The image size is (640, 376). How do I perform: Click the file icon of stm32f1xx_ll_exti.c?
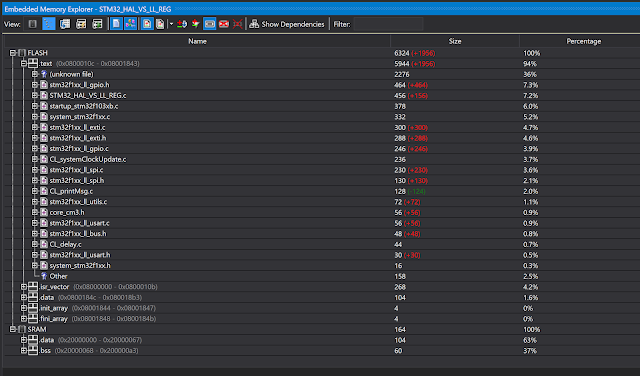44,127
